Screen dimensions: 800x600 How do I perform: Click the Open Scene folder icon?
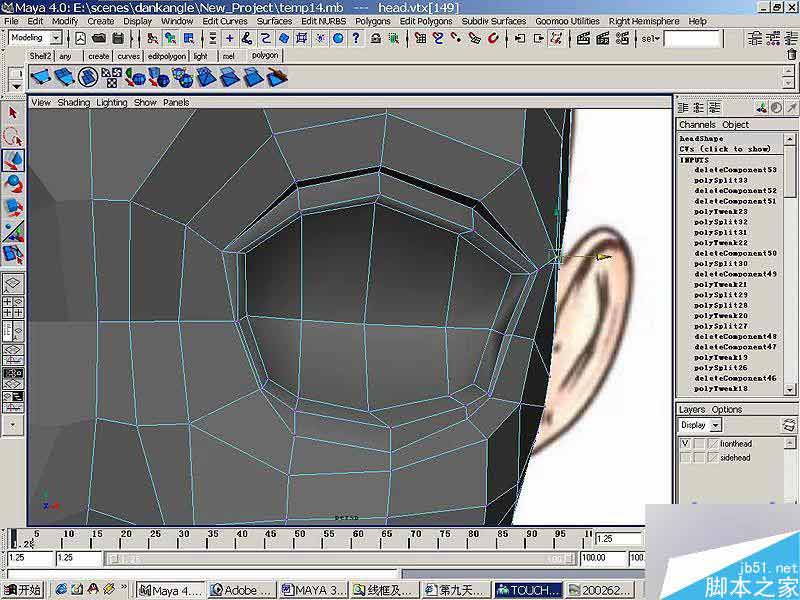pos(99,38)
